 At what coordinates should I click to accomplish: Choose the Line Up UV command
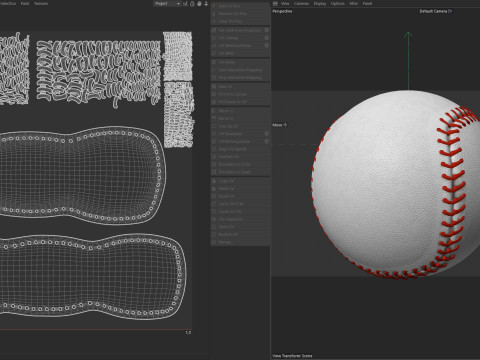tap(240, 126)
